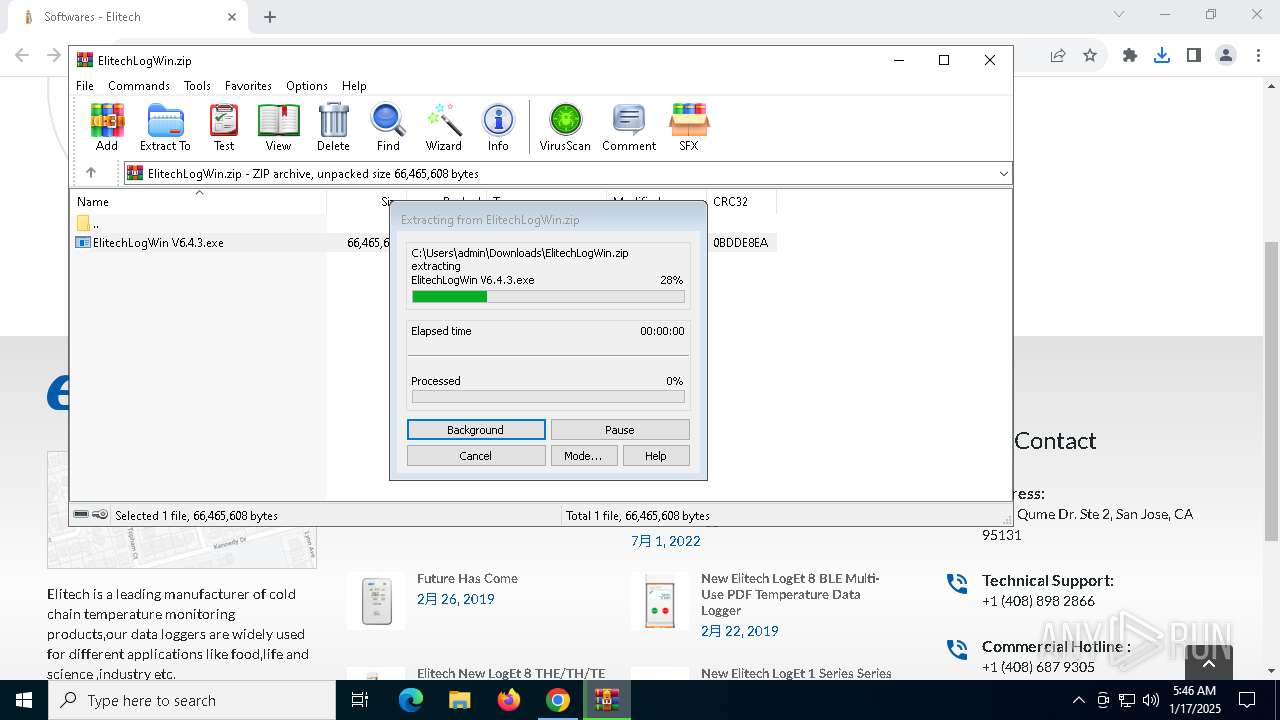Show hidden tray icons chevron
Viewport: 1280px width, 720px height.
click(x=1078, y=700)
